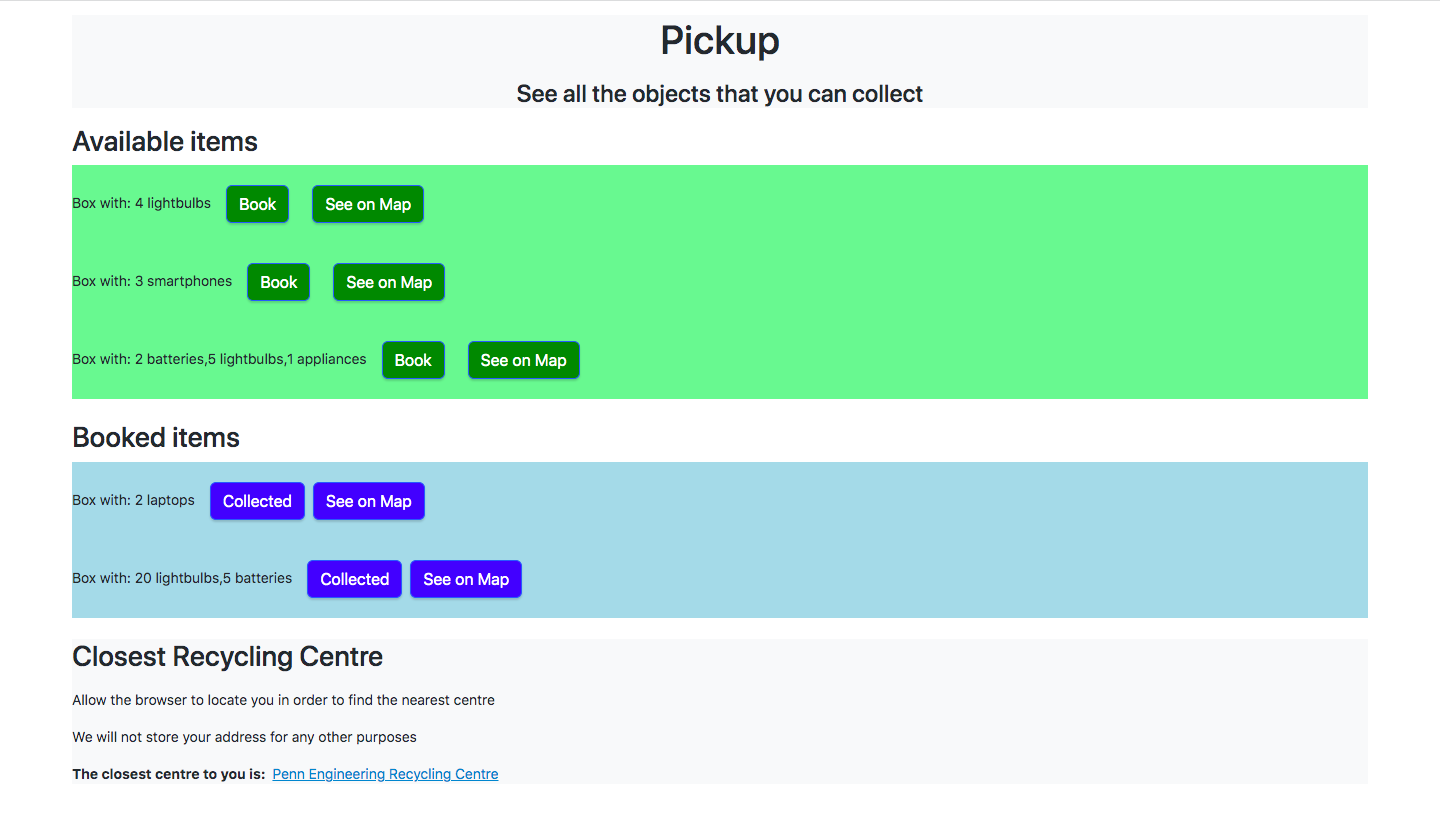Click the 'Box with: 3 smartphones' text
Image resolution: width=1440 pixels, height=821 pixels.
tap(152, 281)
